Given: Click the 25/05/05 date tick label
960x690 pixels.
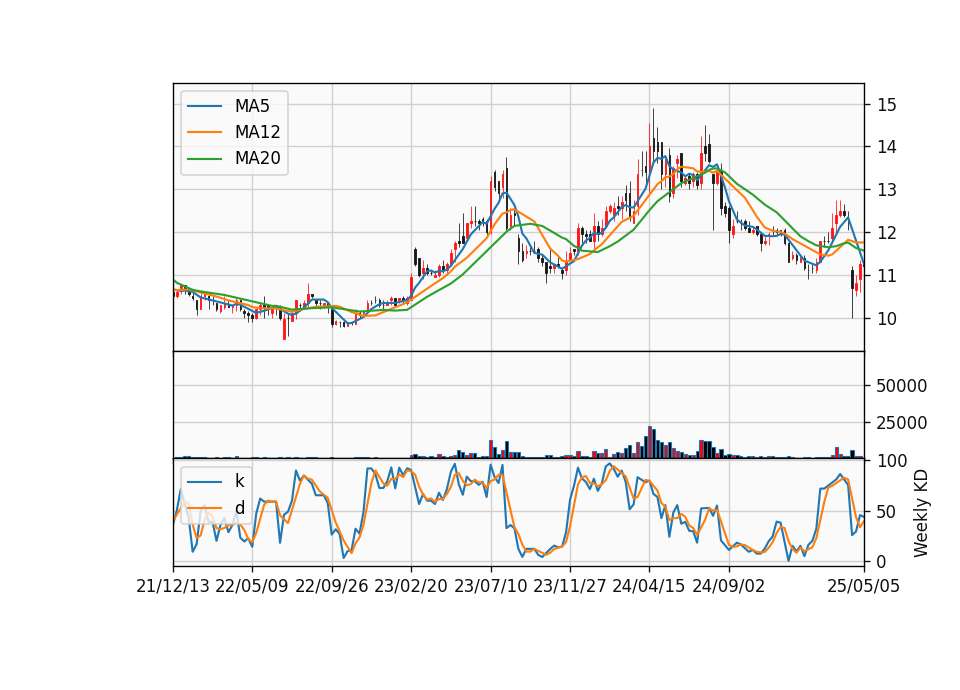Looking at the screenshot, I should [x=864, y=587].
